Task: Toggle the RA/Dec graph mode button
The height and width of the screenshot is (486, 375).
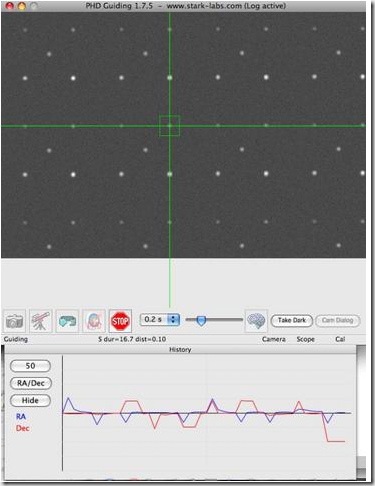Action: 30,383
